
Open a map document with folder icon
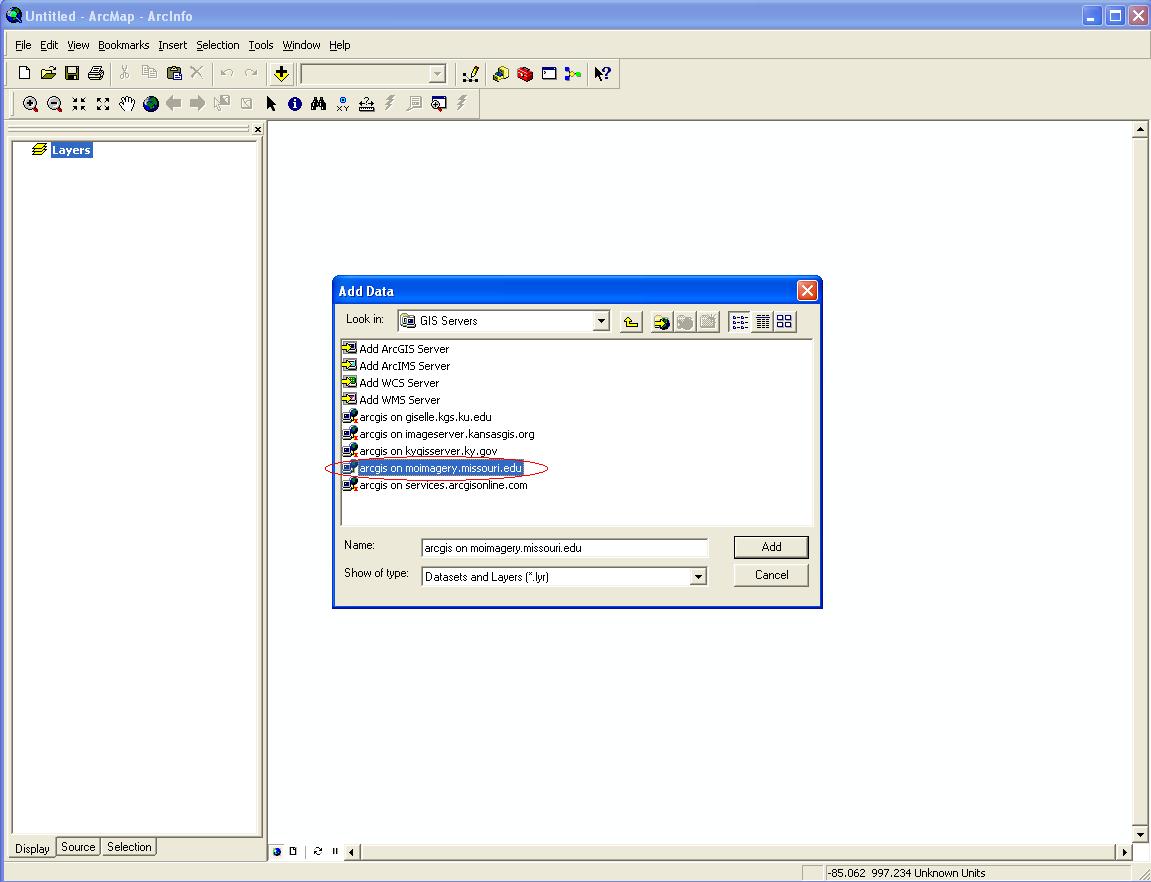[x=48, y=73]
